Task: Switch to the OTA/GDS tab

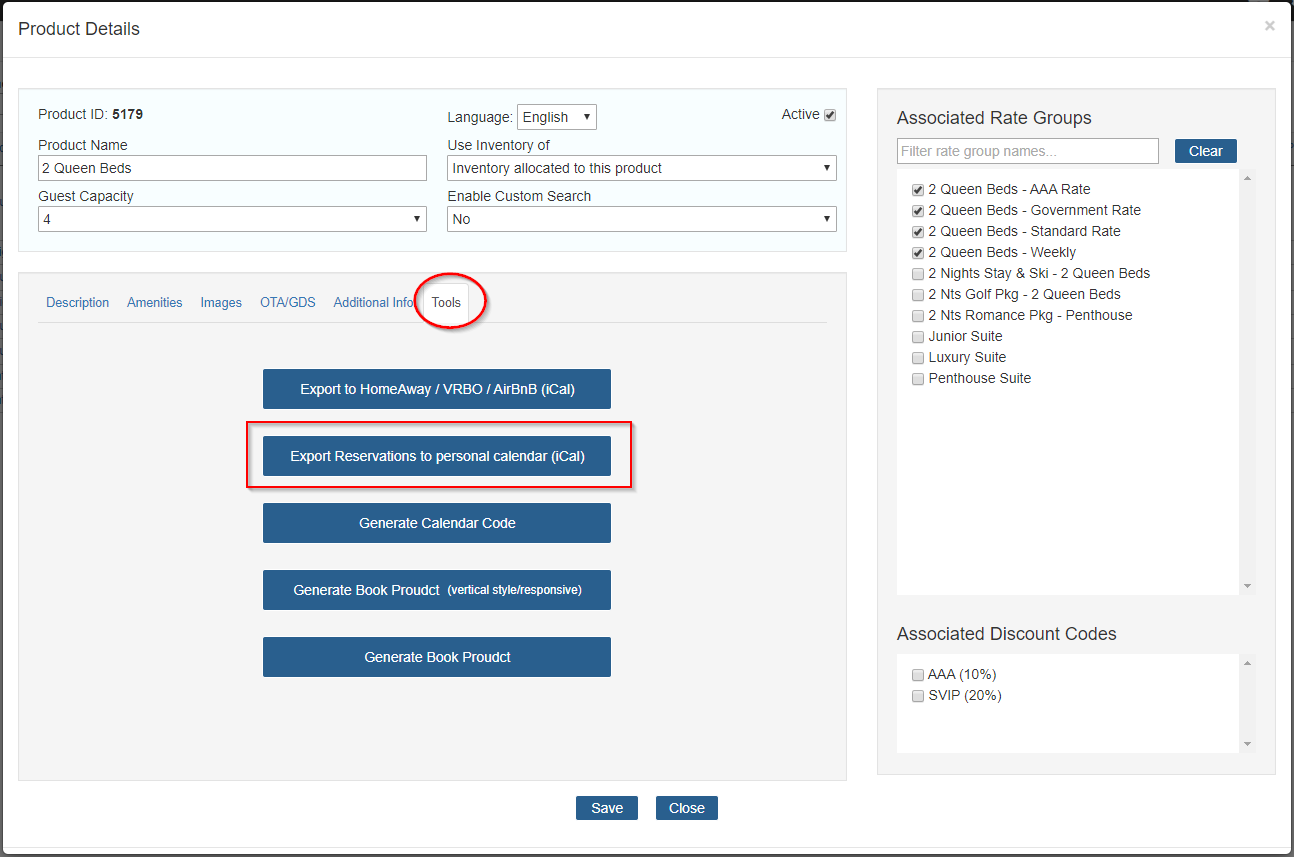Action: 288,302
